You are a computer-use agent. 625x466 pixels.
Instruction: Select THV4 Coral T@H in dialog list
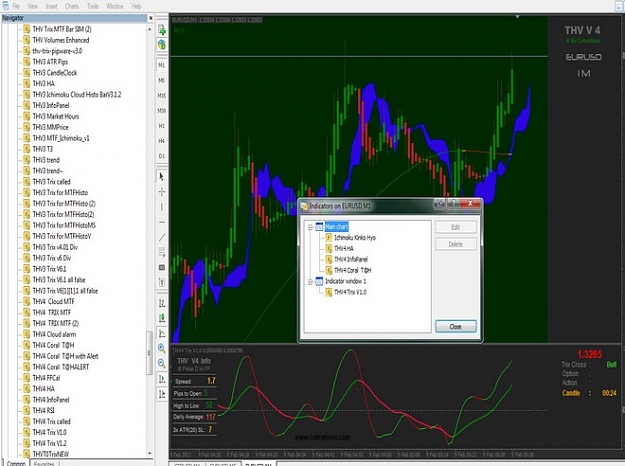pos(352,270)
